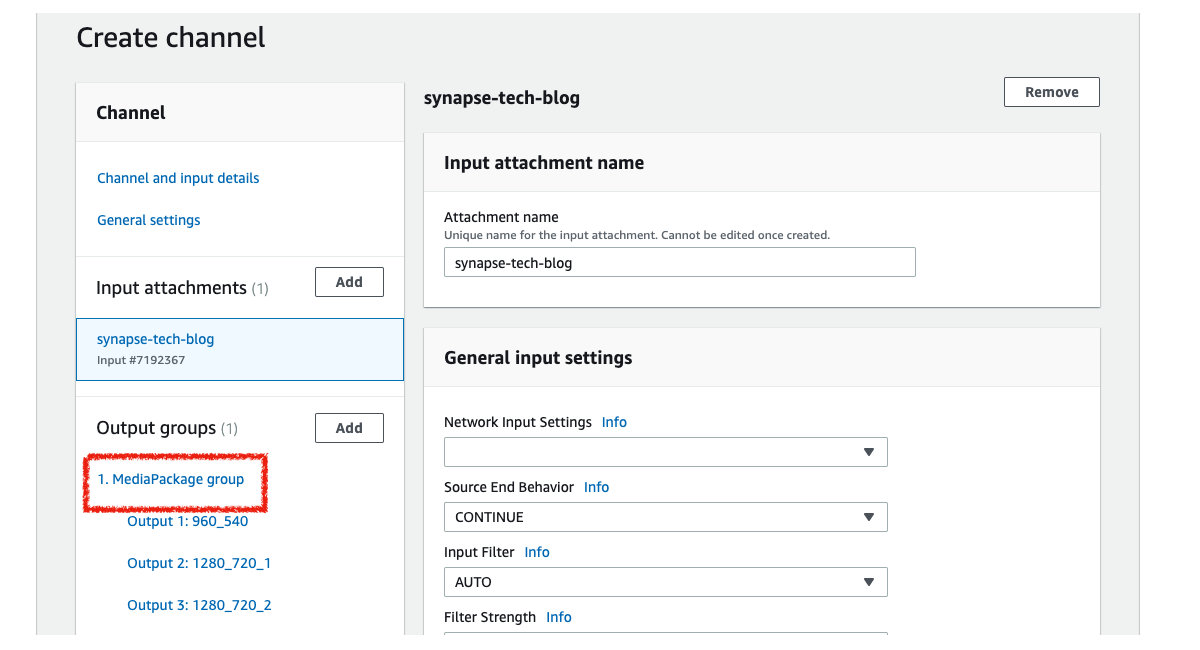Click the Remove button

click(1051, 92)
